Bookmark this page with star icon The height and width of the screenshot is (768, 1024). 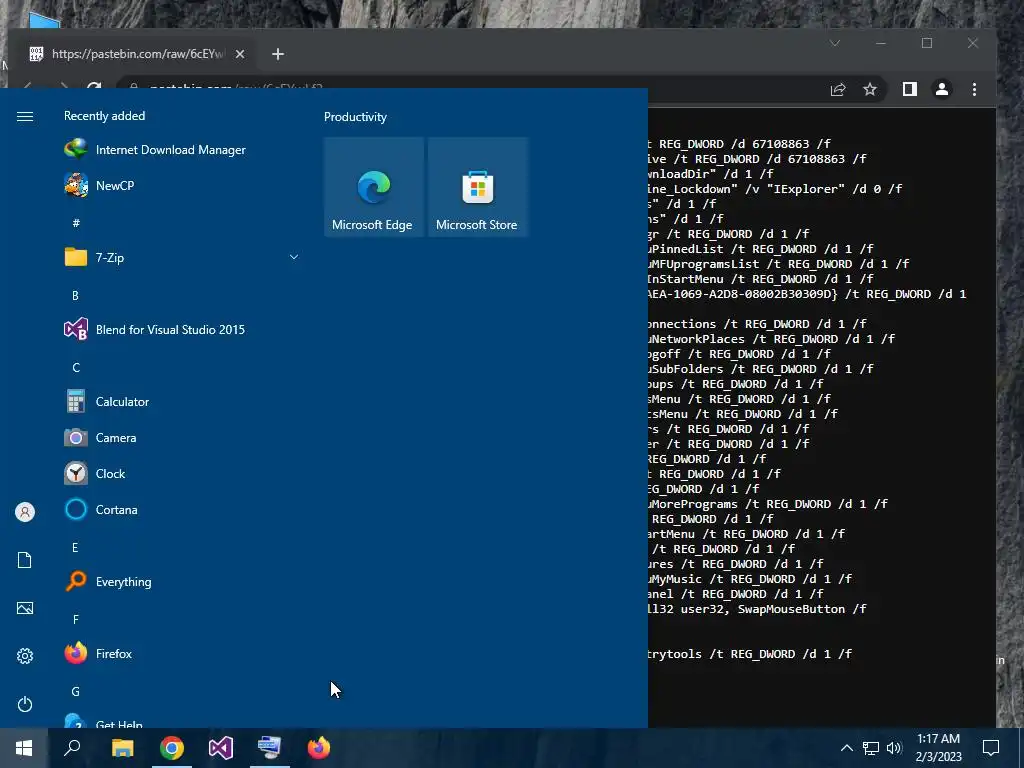pos(870,89)
